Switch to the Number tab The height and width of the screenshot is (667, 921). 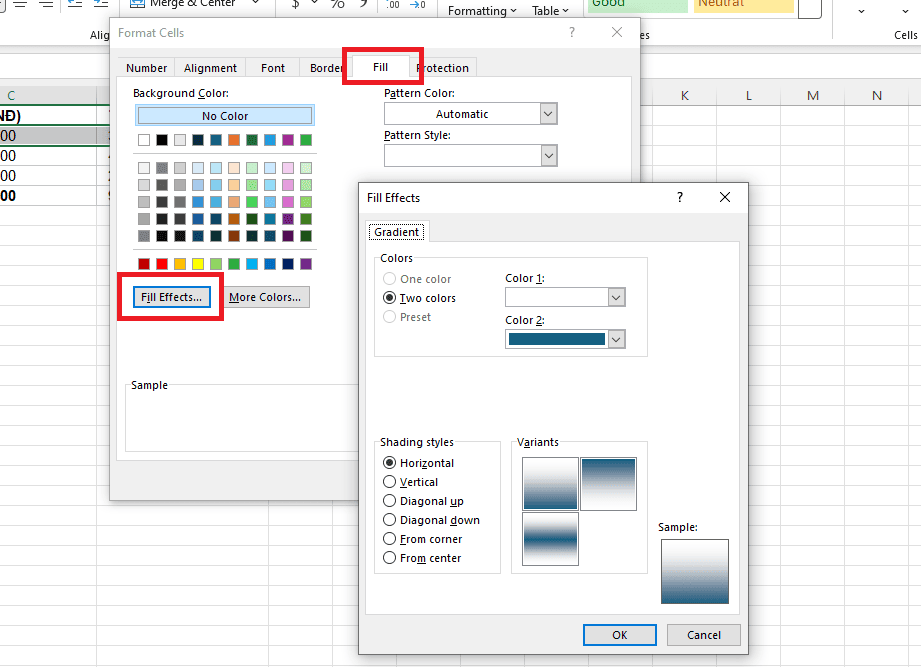point(146,68)
